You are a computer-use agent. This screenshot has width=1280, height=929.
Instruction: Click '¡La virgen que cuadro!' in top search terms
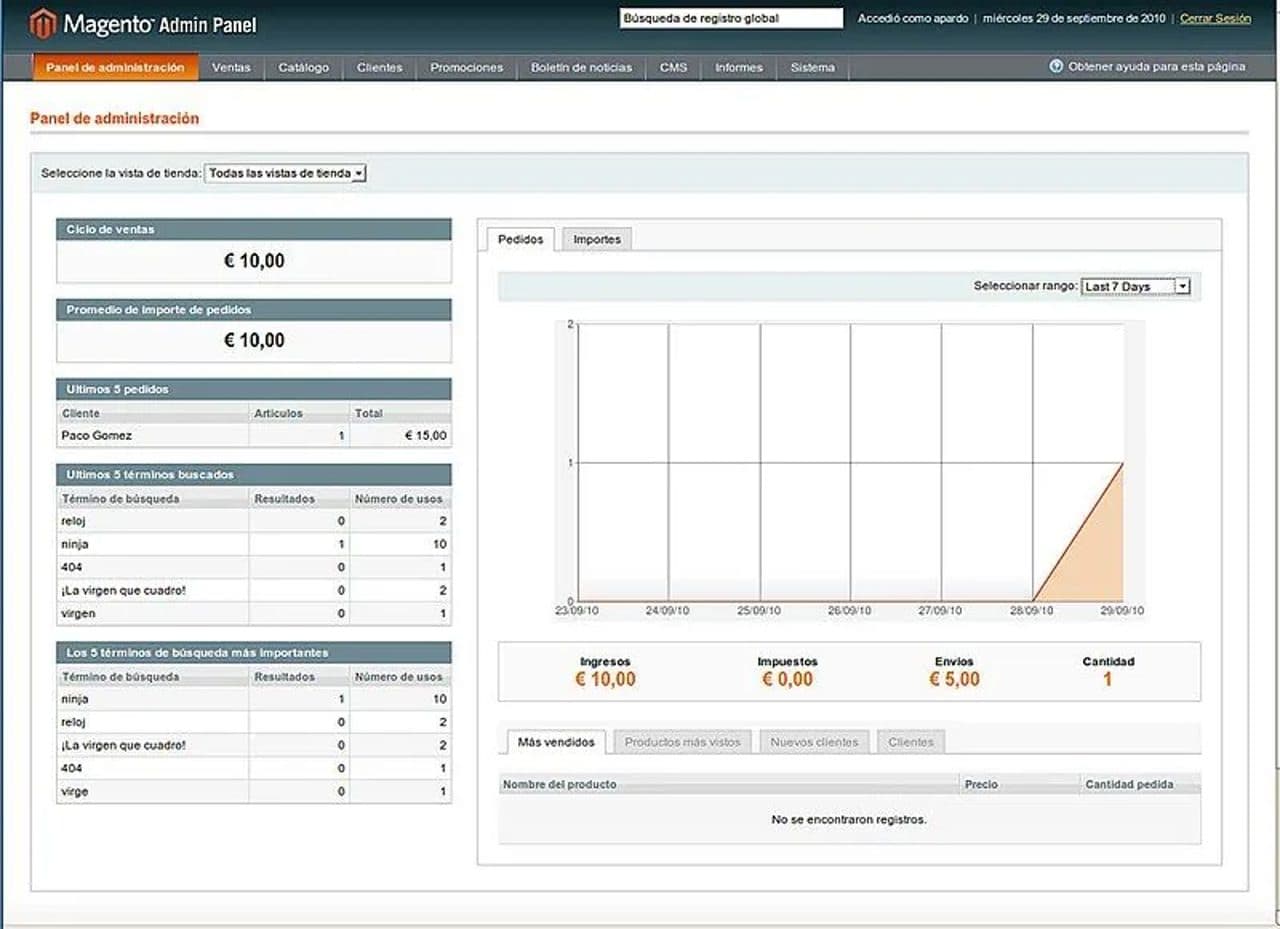coord(123,745)
